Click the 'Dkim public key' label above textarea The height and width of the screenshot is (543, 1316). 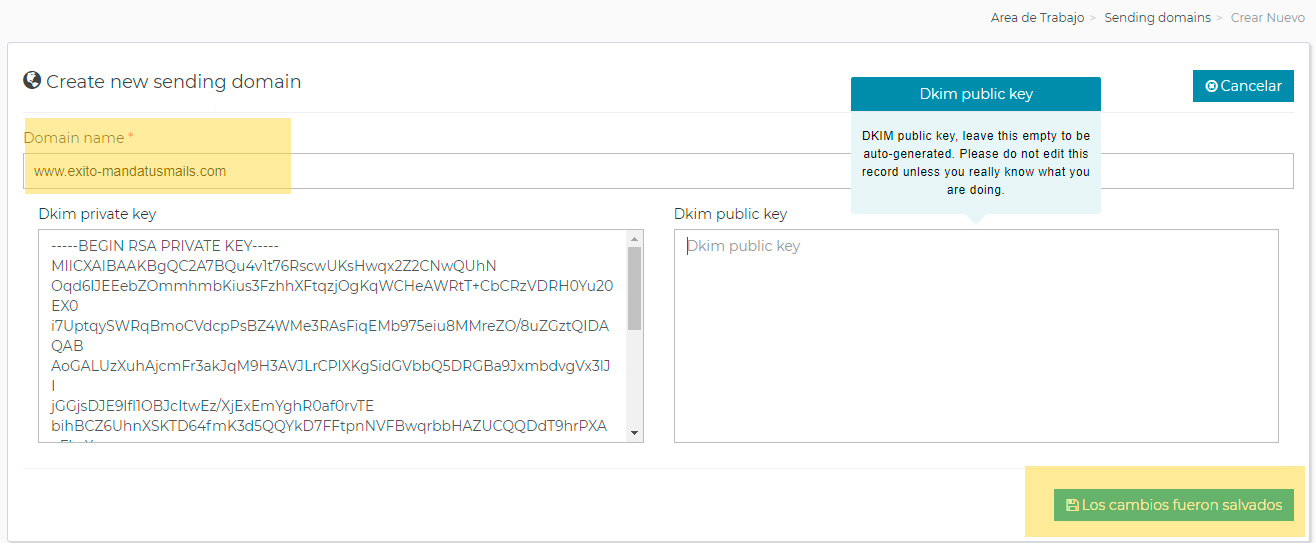(x=730, y=214)
